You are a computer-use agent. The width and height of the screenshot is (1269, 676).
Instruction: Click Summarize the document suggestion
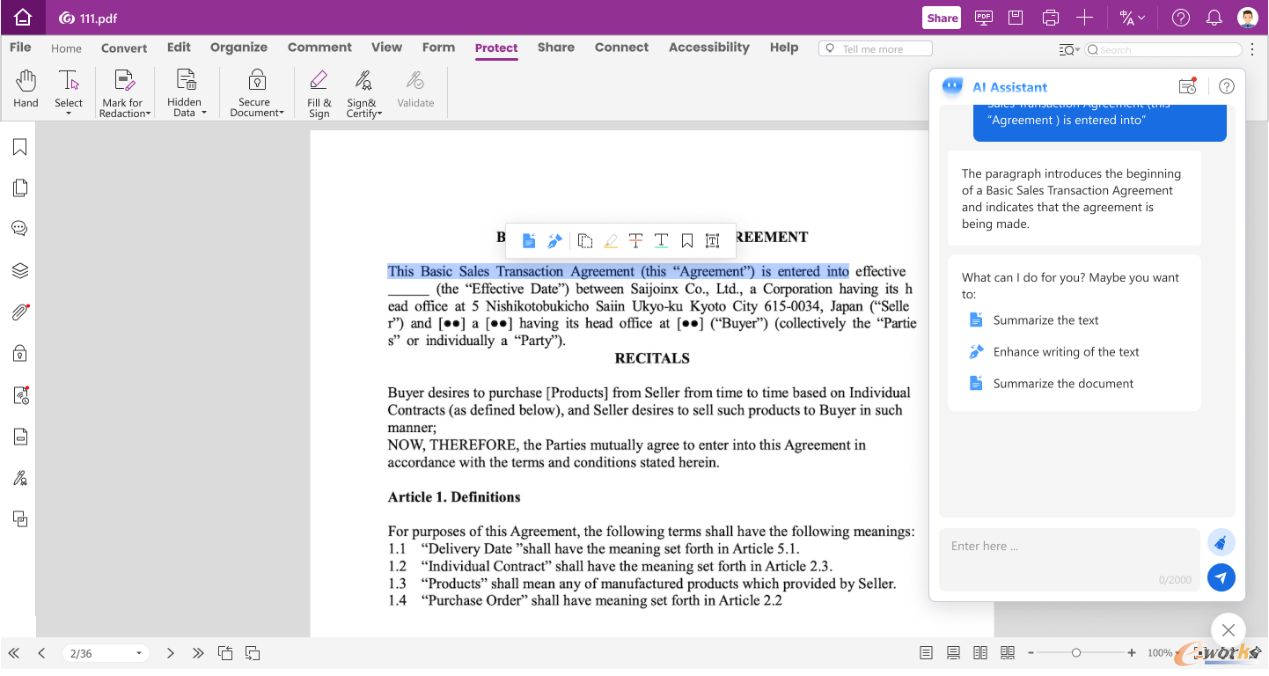coord(1051,383)
